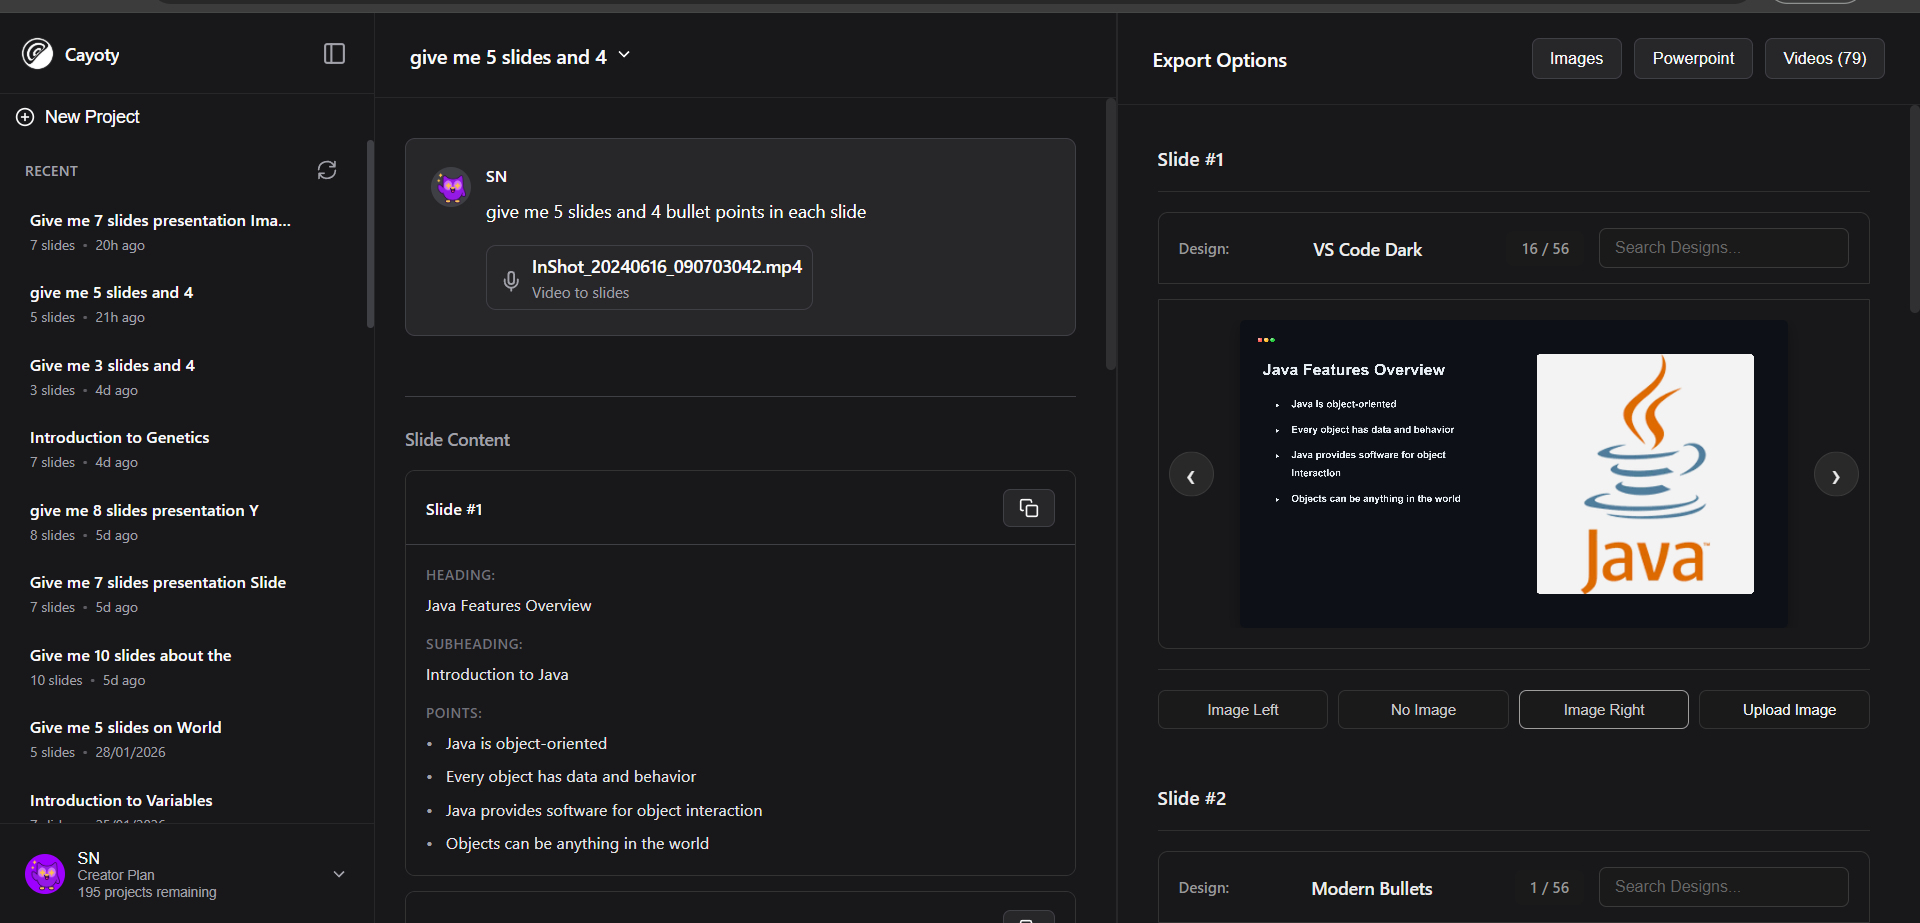This screenshot has height=923, width=1920.
Task: Click the Upload Image button
Action: point(1785,710)
